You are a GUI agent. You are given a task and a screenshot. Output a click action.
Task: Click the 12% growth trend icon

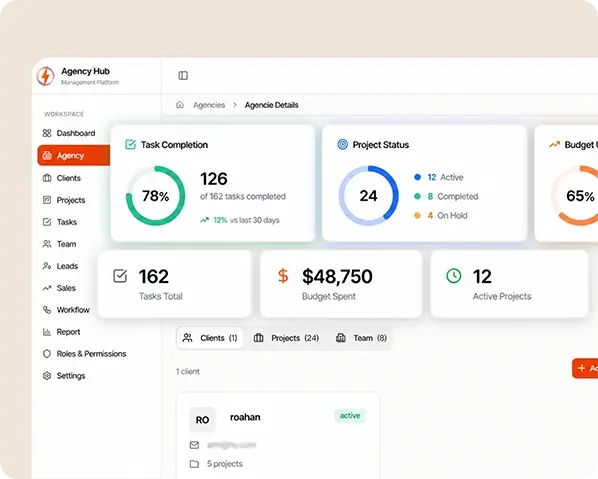205,220
